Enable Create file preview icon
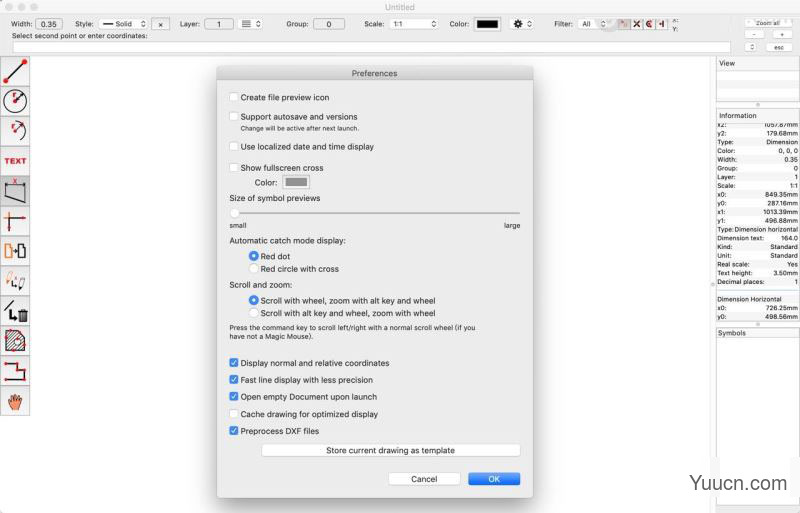This screenshot has height=513, width=800. (234, 97)
